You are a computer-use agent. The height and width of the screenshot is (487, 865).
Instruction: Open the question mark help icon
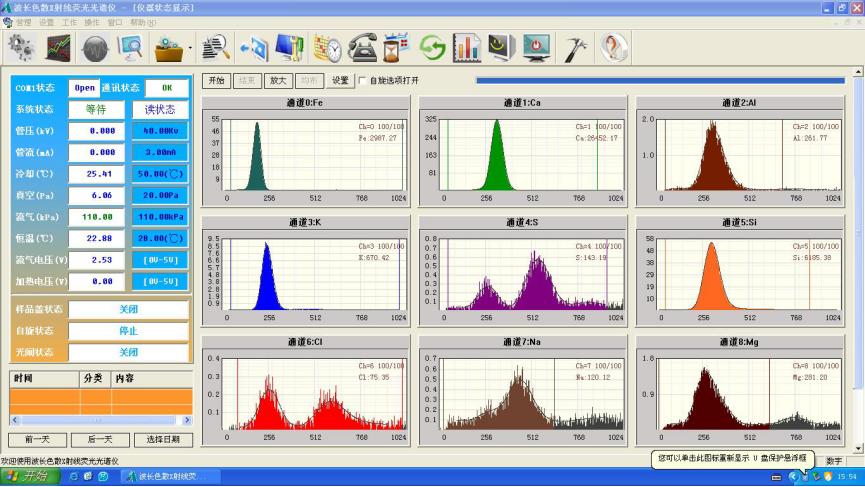(613, 47)
